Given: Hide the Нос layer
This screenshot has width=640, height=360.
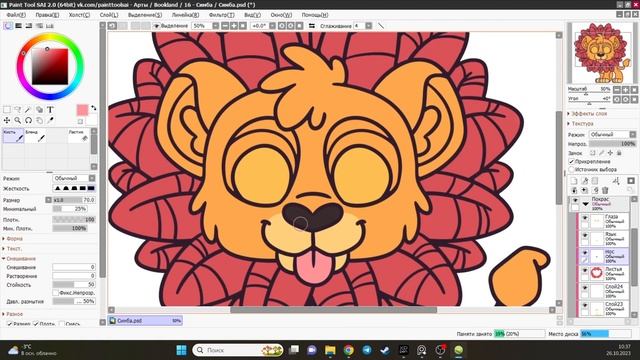Looking at the screenshot, I should click(x=585, y=253).
